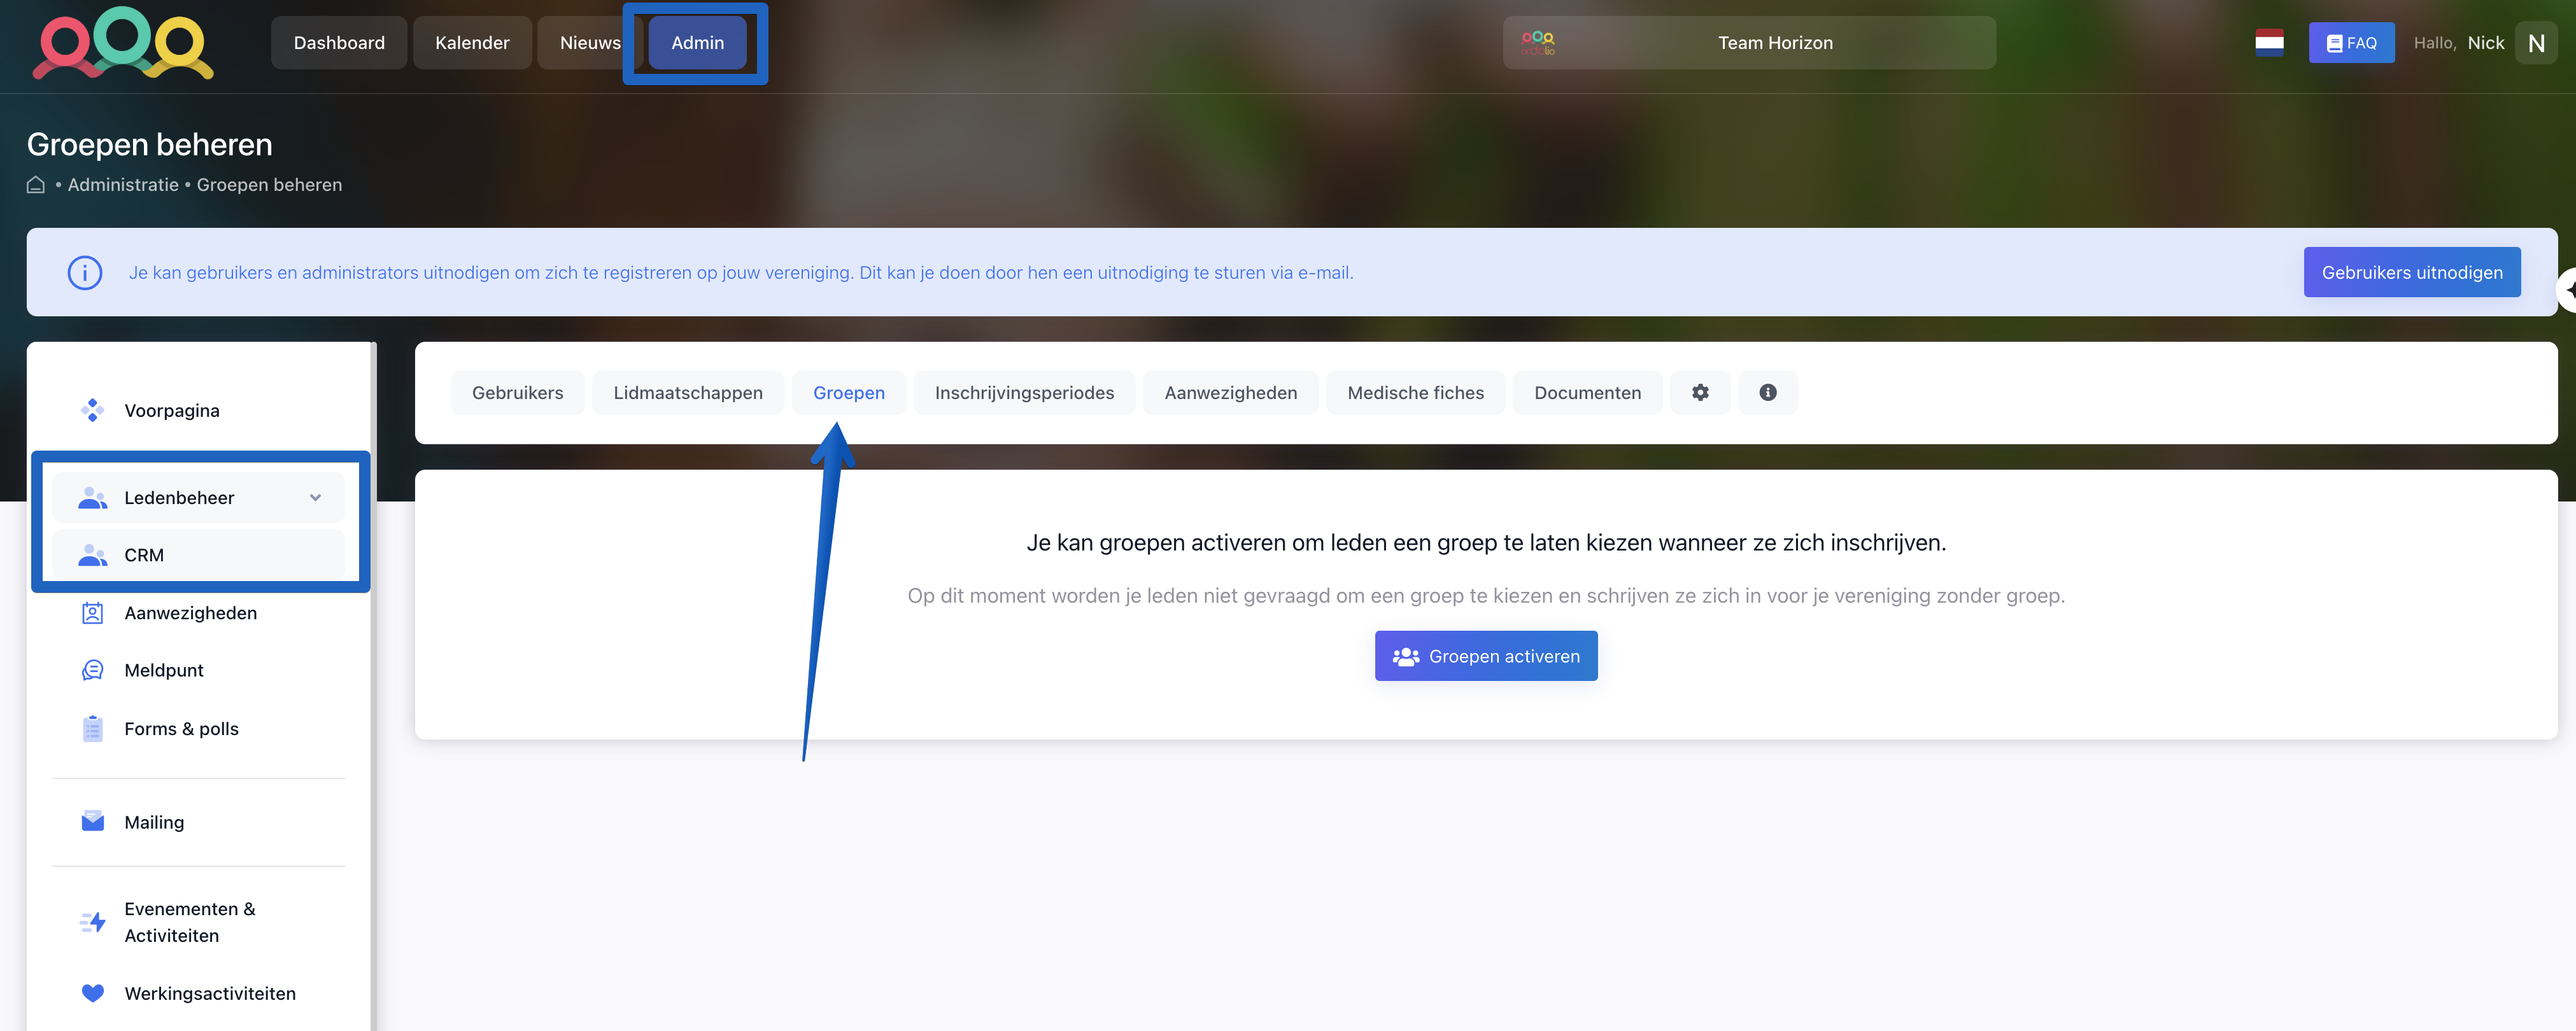Screen dimensions: 2576x1031
Task: Click the home breadcrumb icon
Action: tap(36, 185)
